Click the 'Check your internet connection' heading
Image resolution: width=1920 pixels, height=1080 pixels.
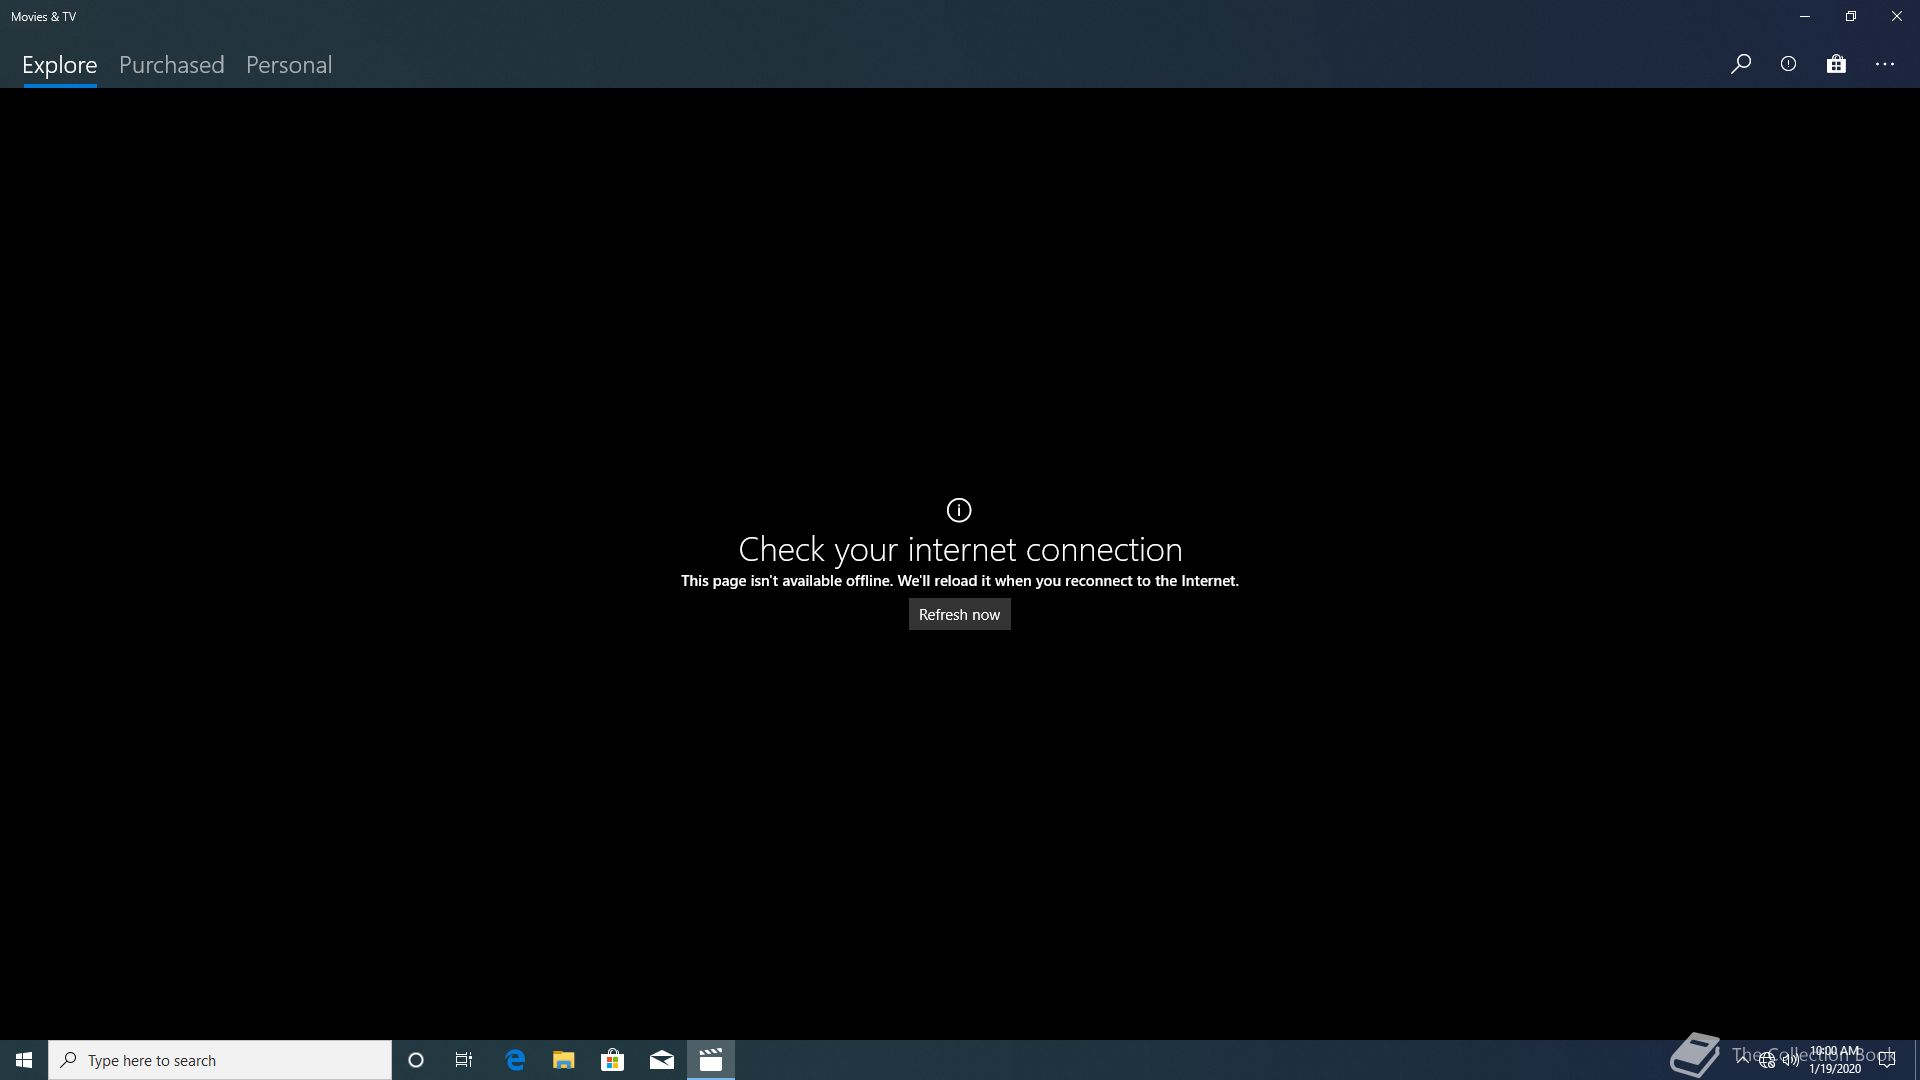[x=960, y=549]
